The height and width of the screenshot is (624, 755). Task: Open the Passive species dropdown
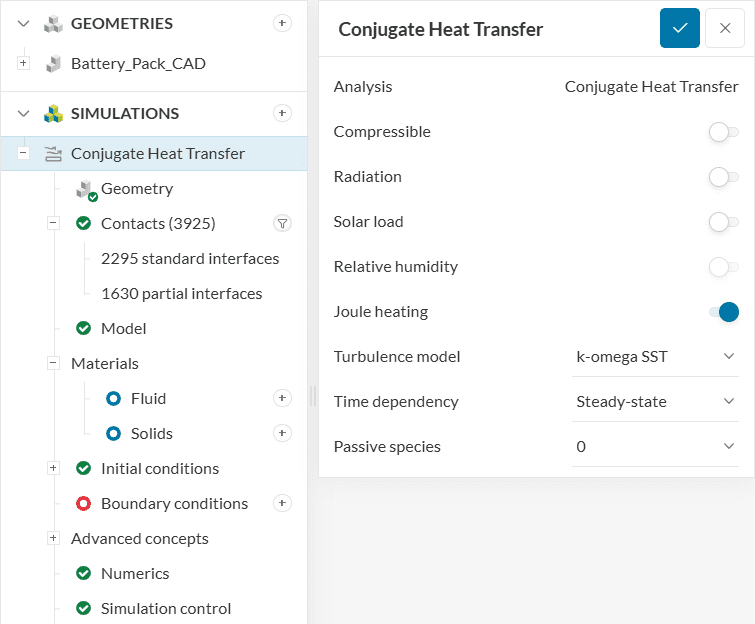pyautogui.click(x=655, y=446)
